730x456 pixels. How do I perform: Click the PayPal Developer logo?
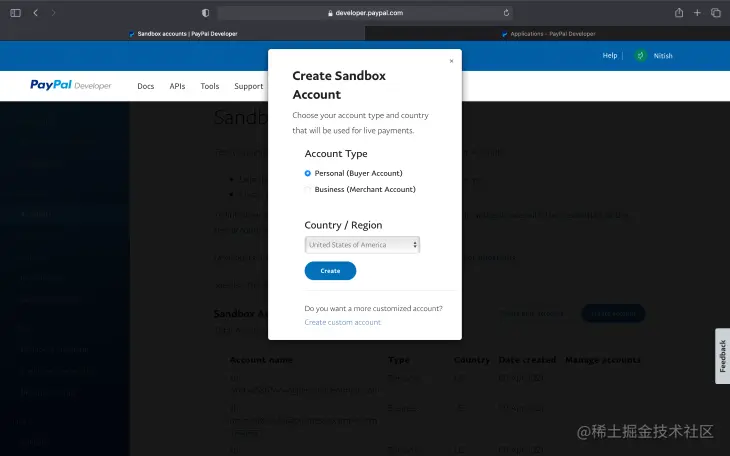(x=71, y=85)
